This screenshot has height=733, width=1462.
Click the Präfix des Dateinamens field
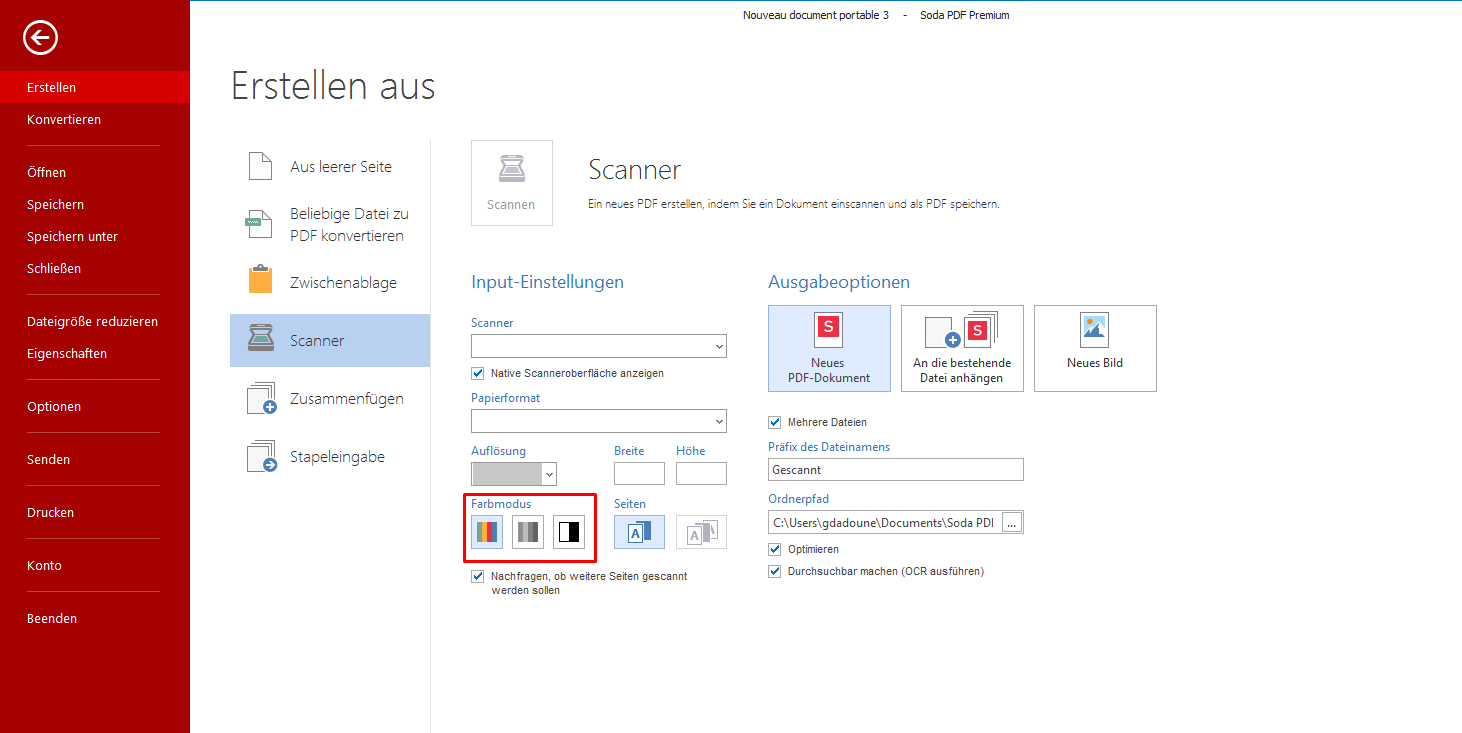pyautogui.click(x=896, y=469)
